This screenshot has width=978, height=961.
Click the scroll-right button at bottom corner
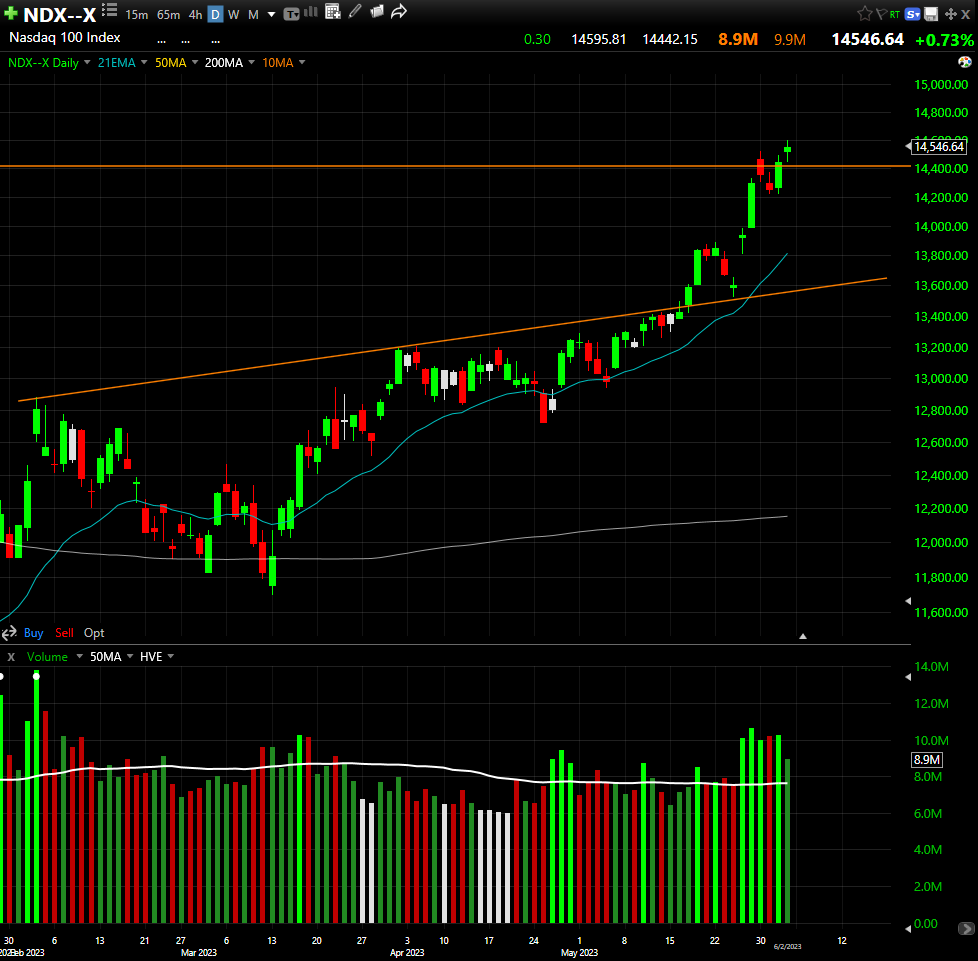click(x=966, y=929)
